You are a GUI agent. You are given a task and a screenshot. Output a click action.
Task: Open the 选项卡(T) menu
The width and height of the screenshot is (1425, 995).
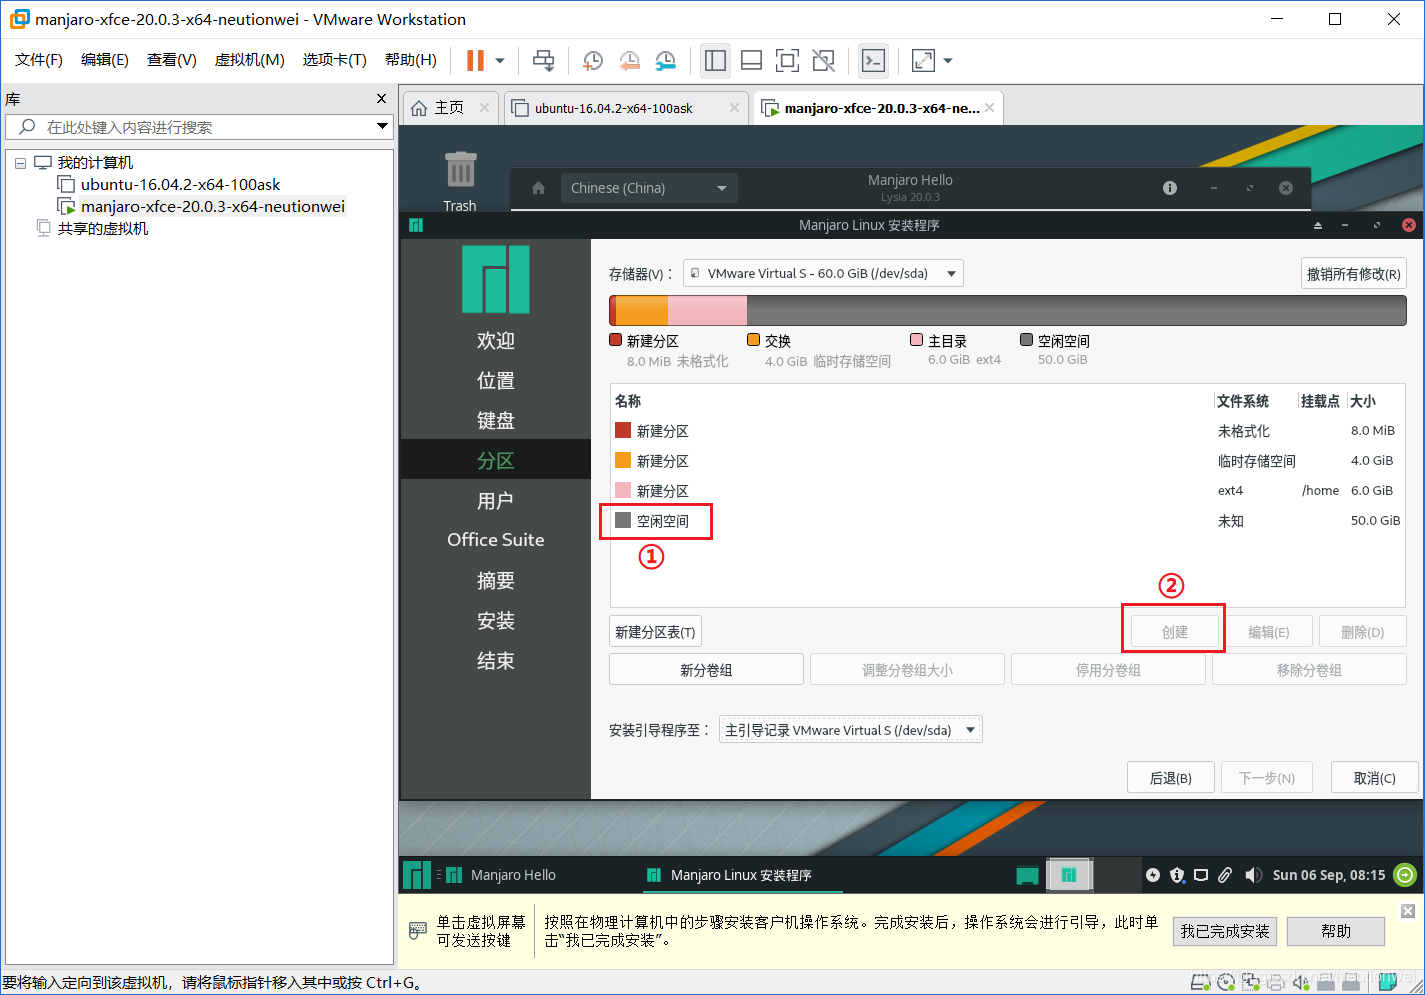click(x=335, y=60)
